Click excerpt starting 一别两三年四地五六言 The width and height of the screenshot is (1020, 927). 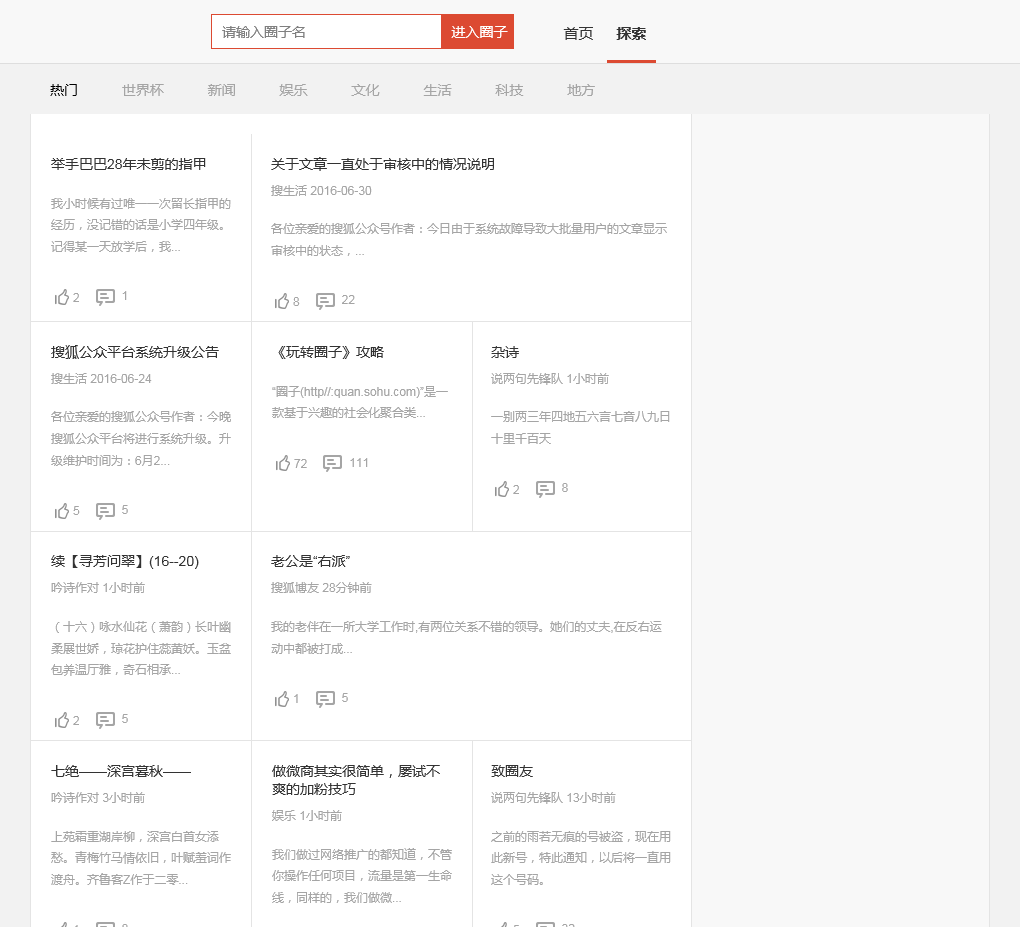click(580, 427)
